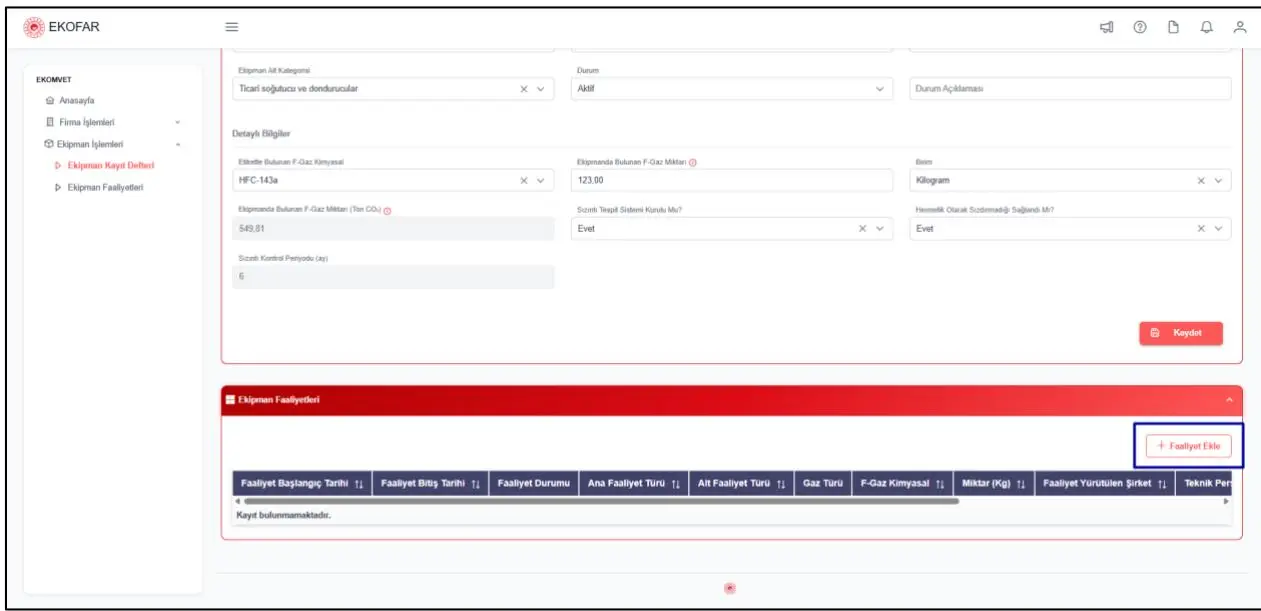The width and height of the screenshot is (1261, 611).
Task: Sort by F-Gaz Kimyasal column
Action: pyautogui.click(x=940, y=484)
